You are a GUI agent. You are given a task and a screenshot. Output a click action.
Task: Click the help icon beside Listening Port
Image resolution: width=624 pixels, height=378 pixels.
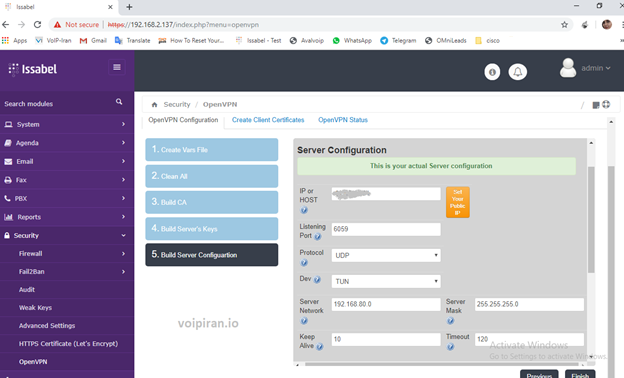[318, 237]
